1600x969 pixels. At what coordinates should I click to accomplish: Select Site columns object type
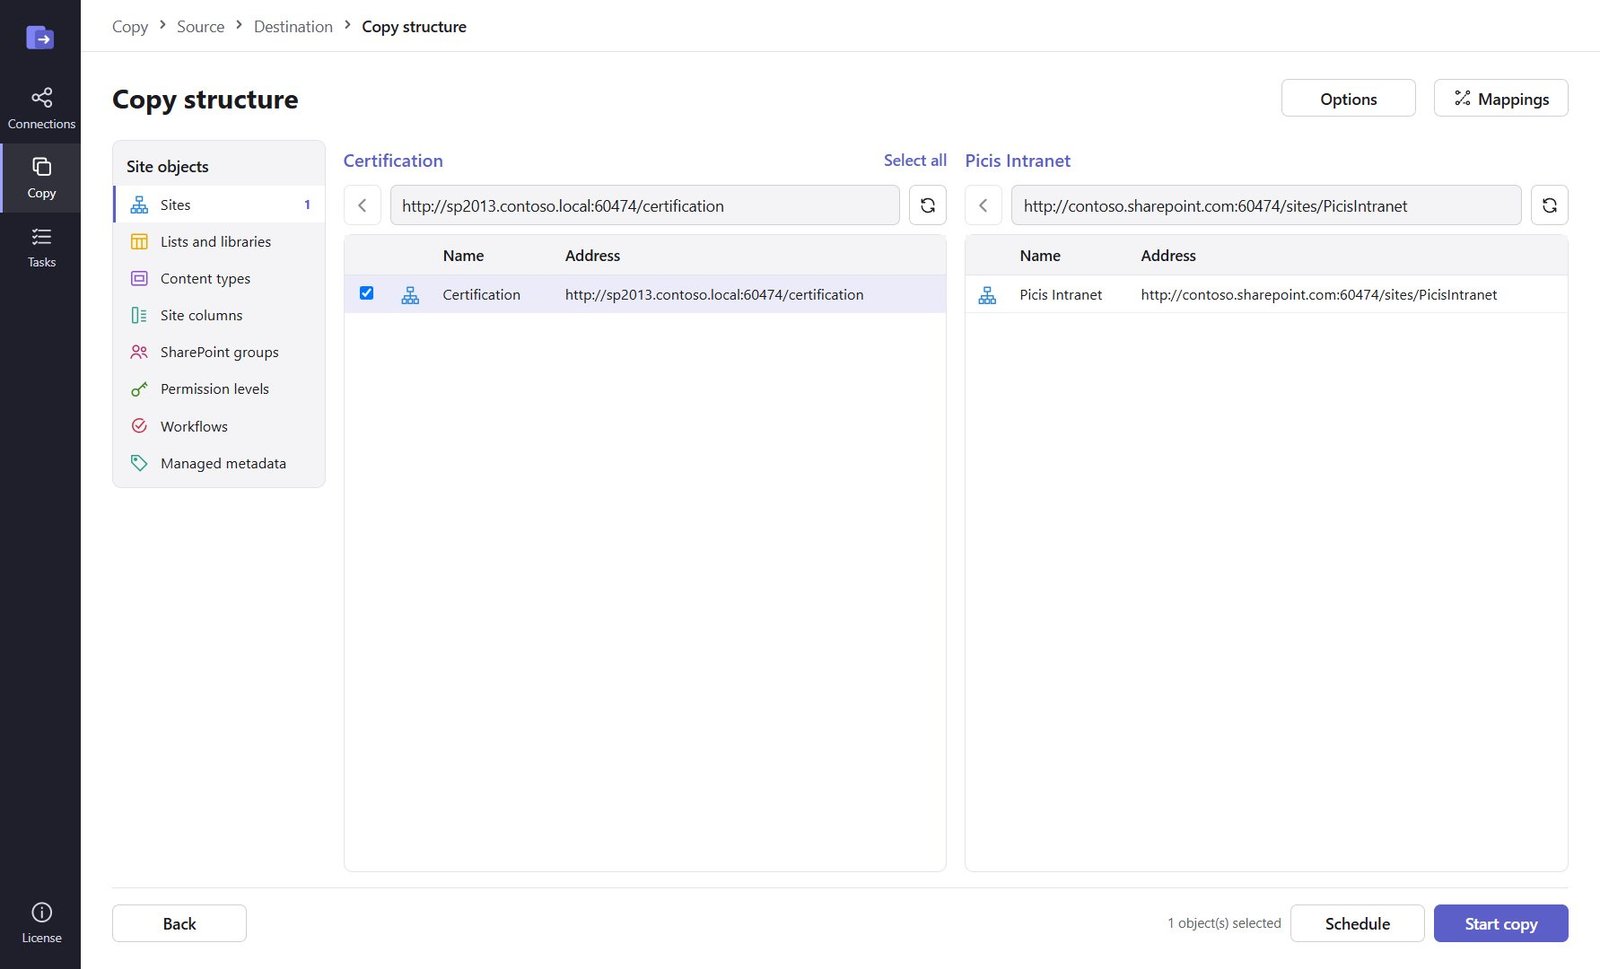219,315
